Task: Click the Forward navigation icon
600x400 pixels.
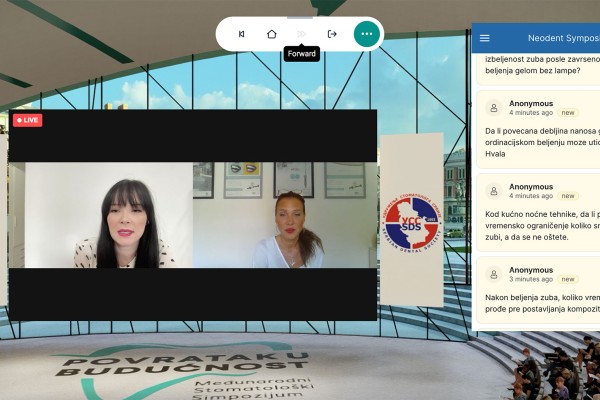Action: point(301,34)
